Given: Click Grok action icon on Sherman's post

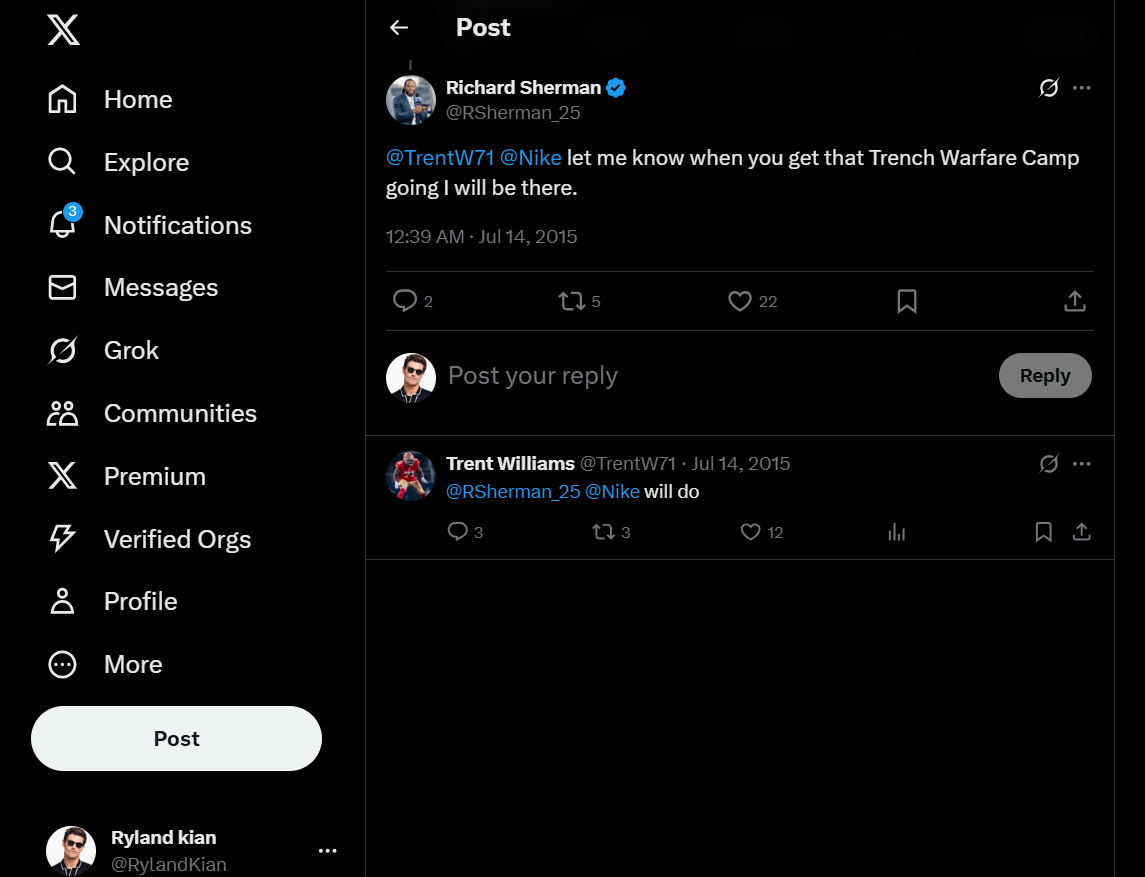Looking at the screenshot, I should coord(1049,88).
